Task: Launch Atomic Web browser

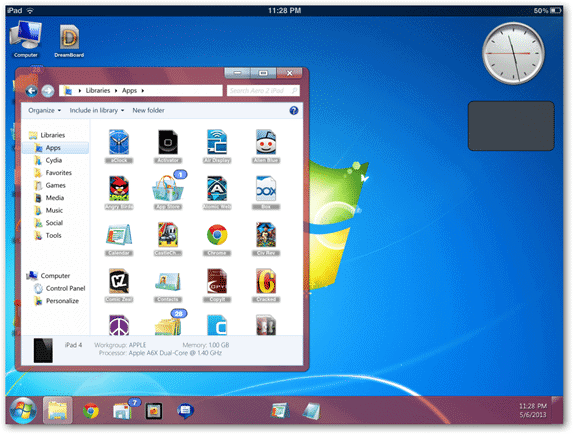Action: point(217,189)
